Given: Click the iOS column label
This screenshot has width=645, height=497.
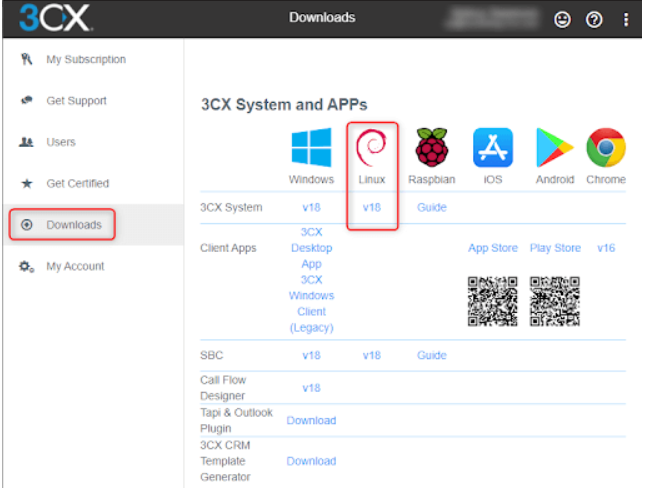Looking at the screenshot, I should [x=493, y=180].
